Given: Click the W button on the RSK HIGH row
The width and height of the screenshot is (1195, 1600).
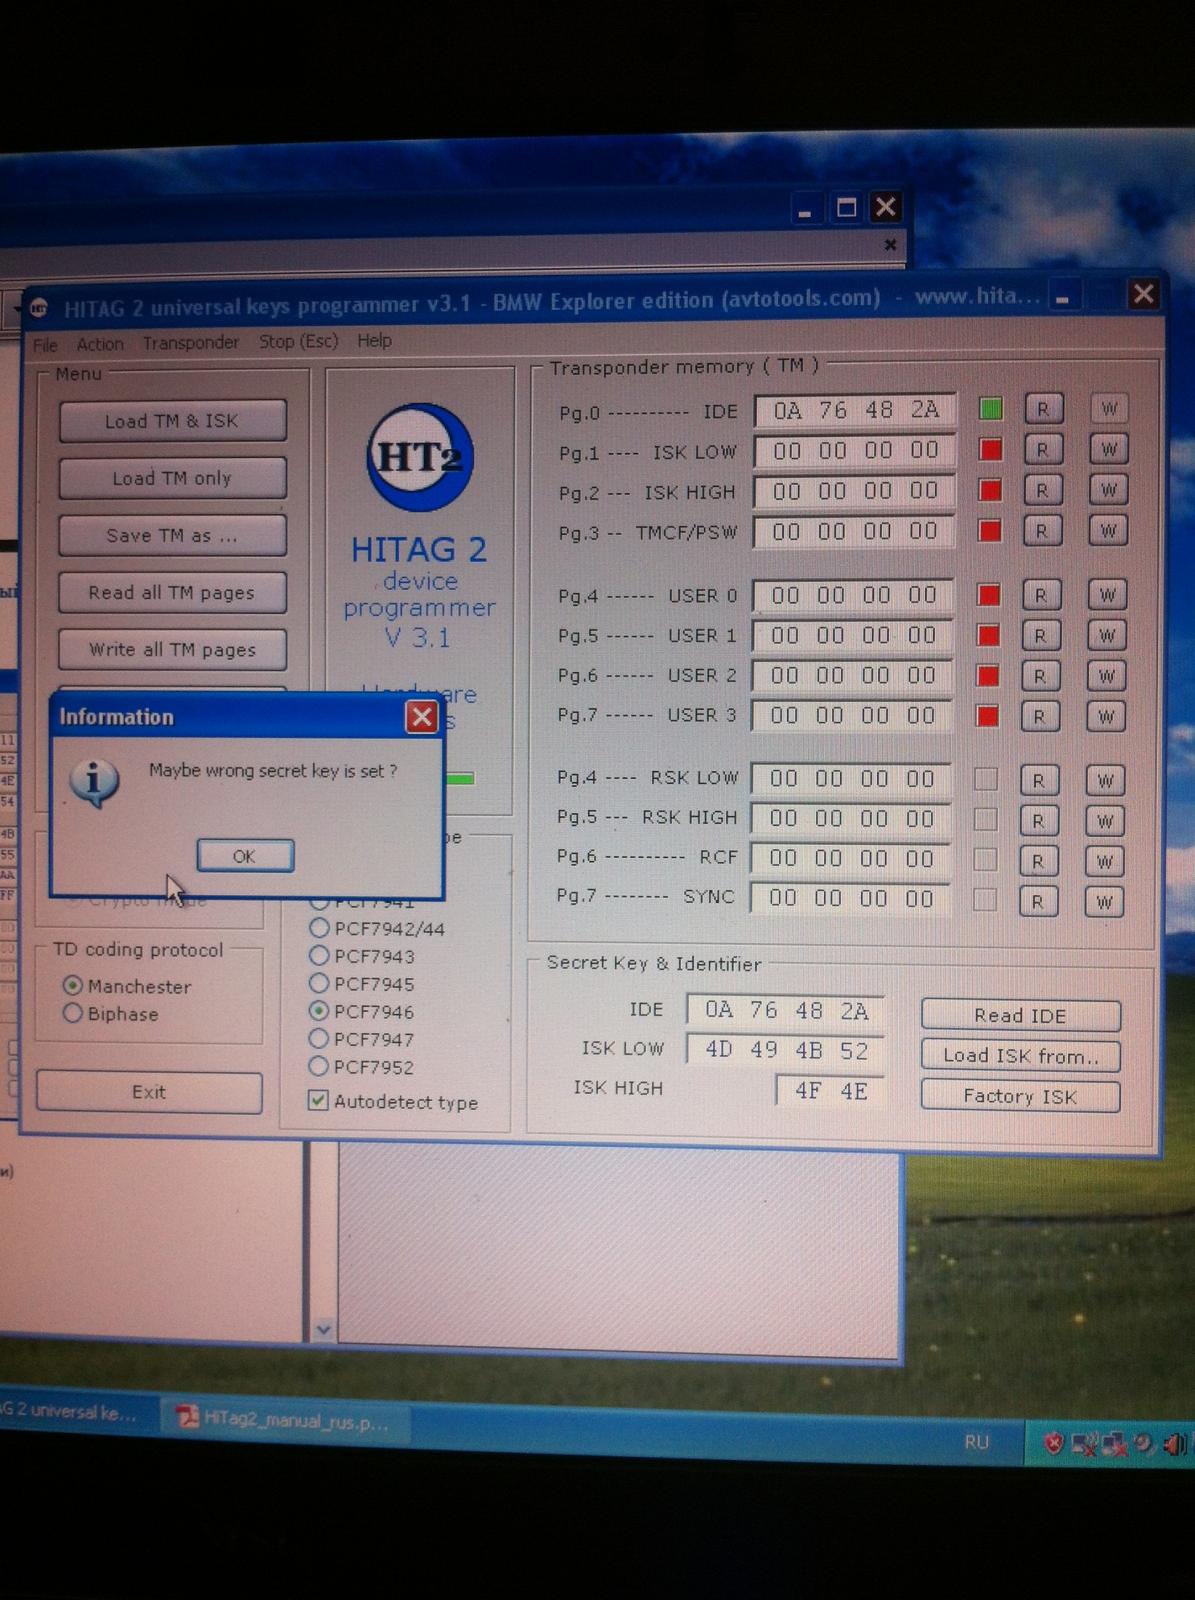Looking at the screenshot, I should (x=1105, y=821).
